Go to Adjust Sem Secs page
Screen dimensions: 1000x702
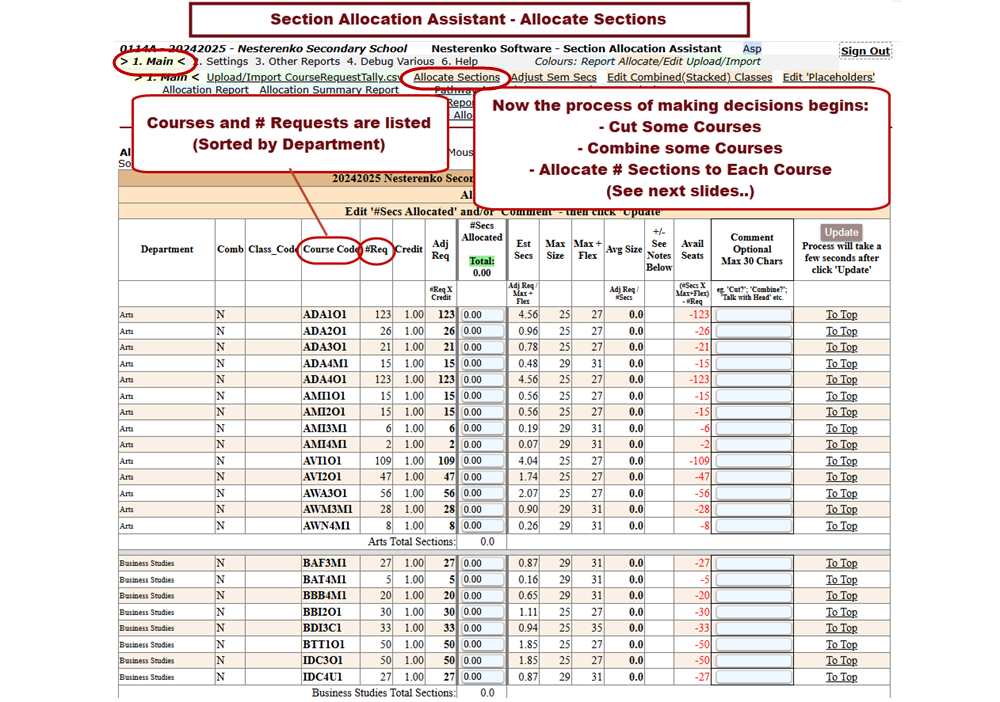(x=553, y=77)
